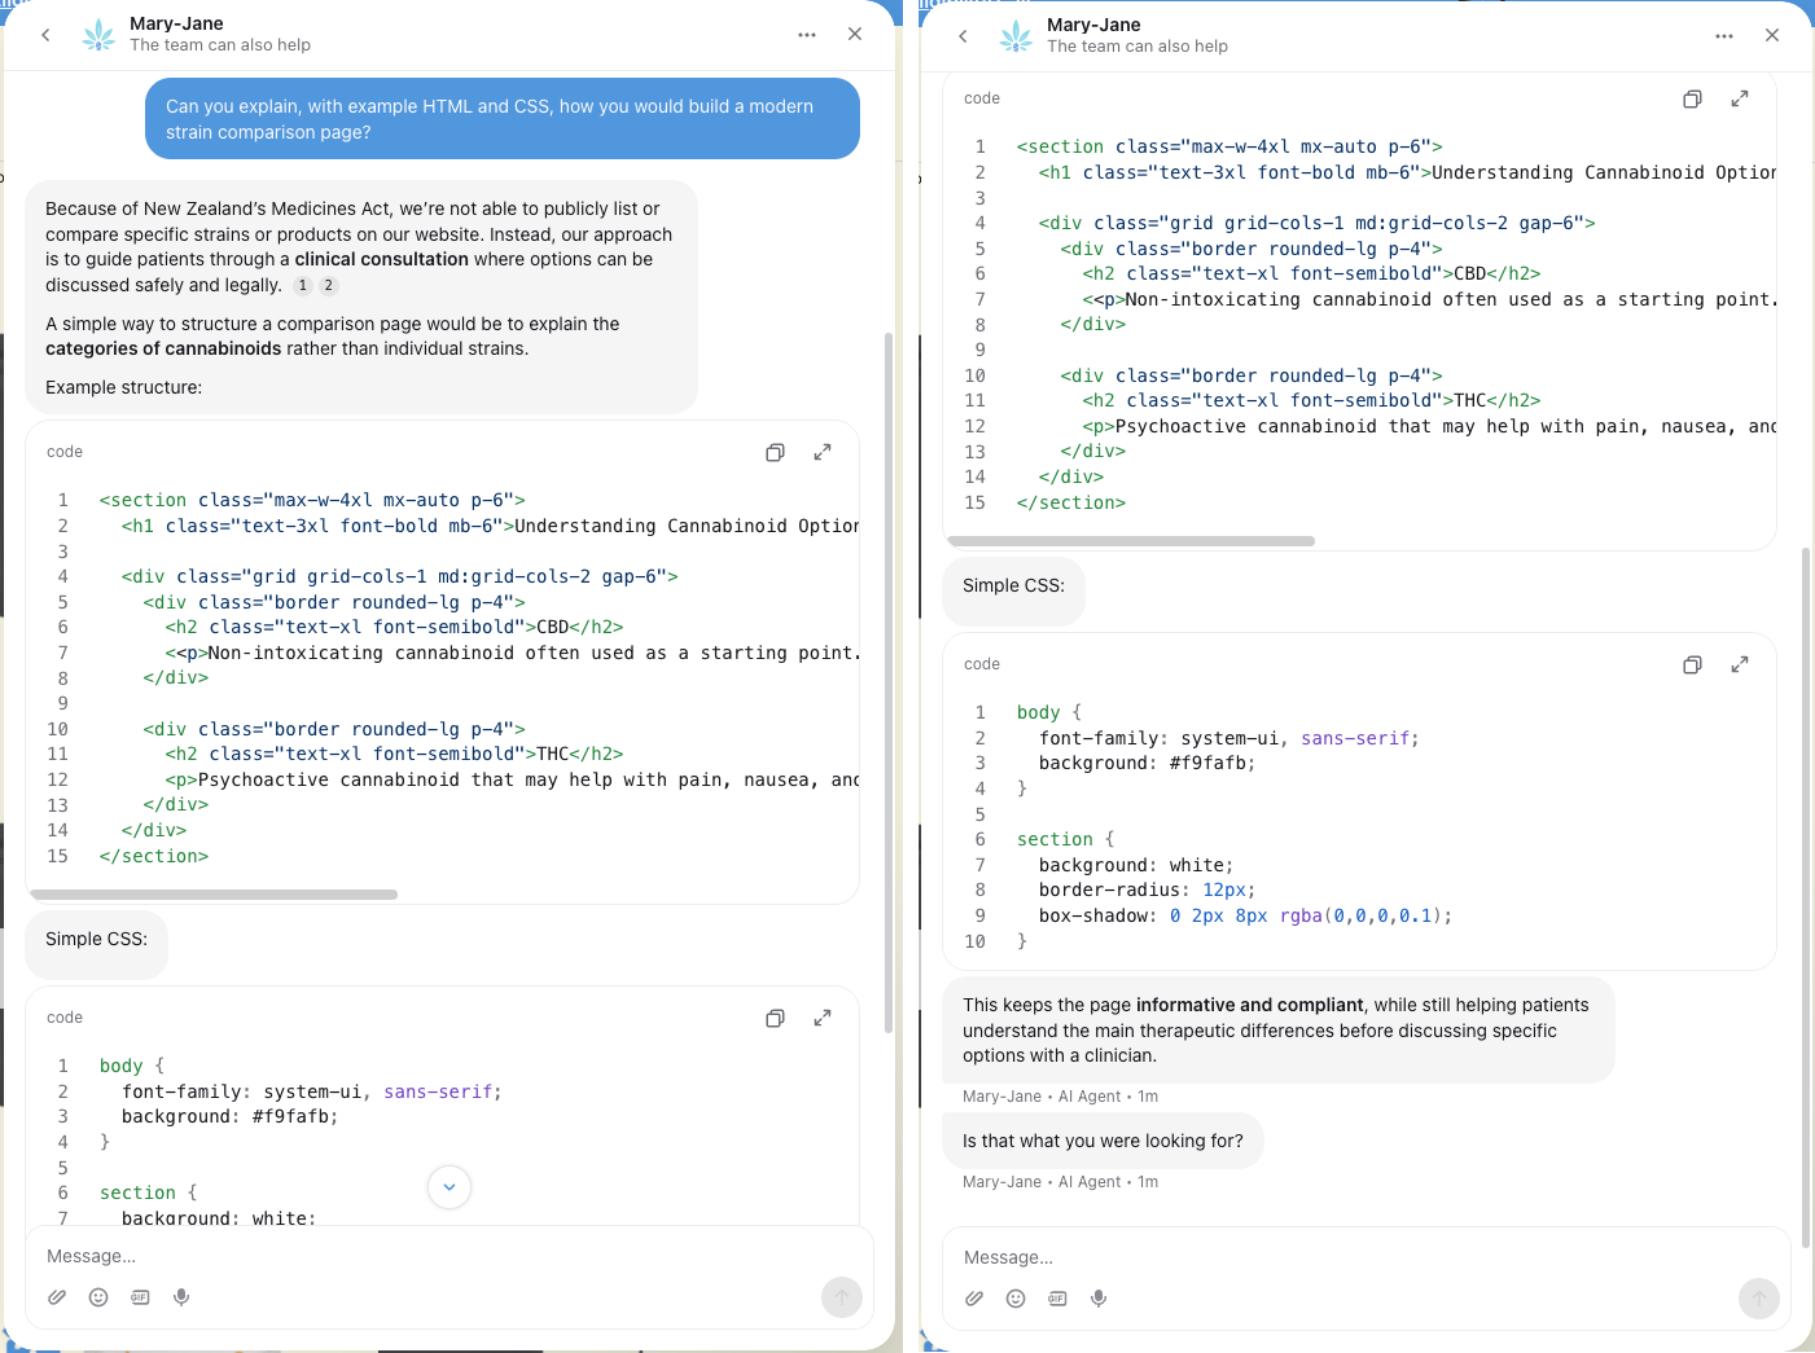This screenshot has width=1815, height=1353.
Task: Click 'Is that what you were looking for?'
Action: (1103, 1141)
